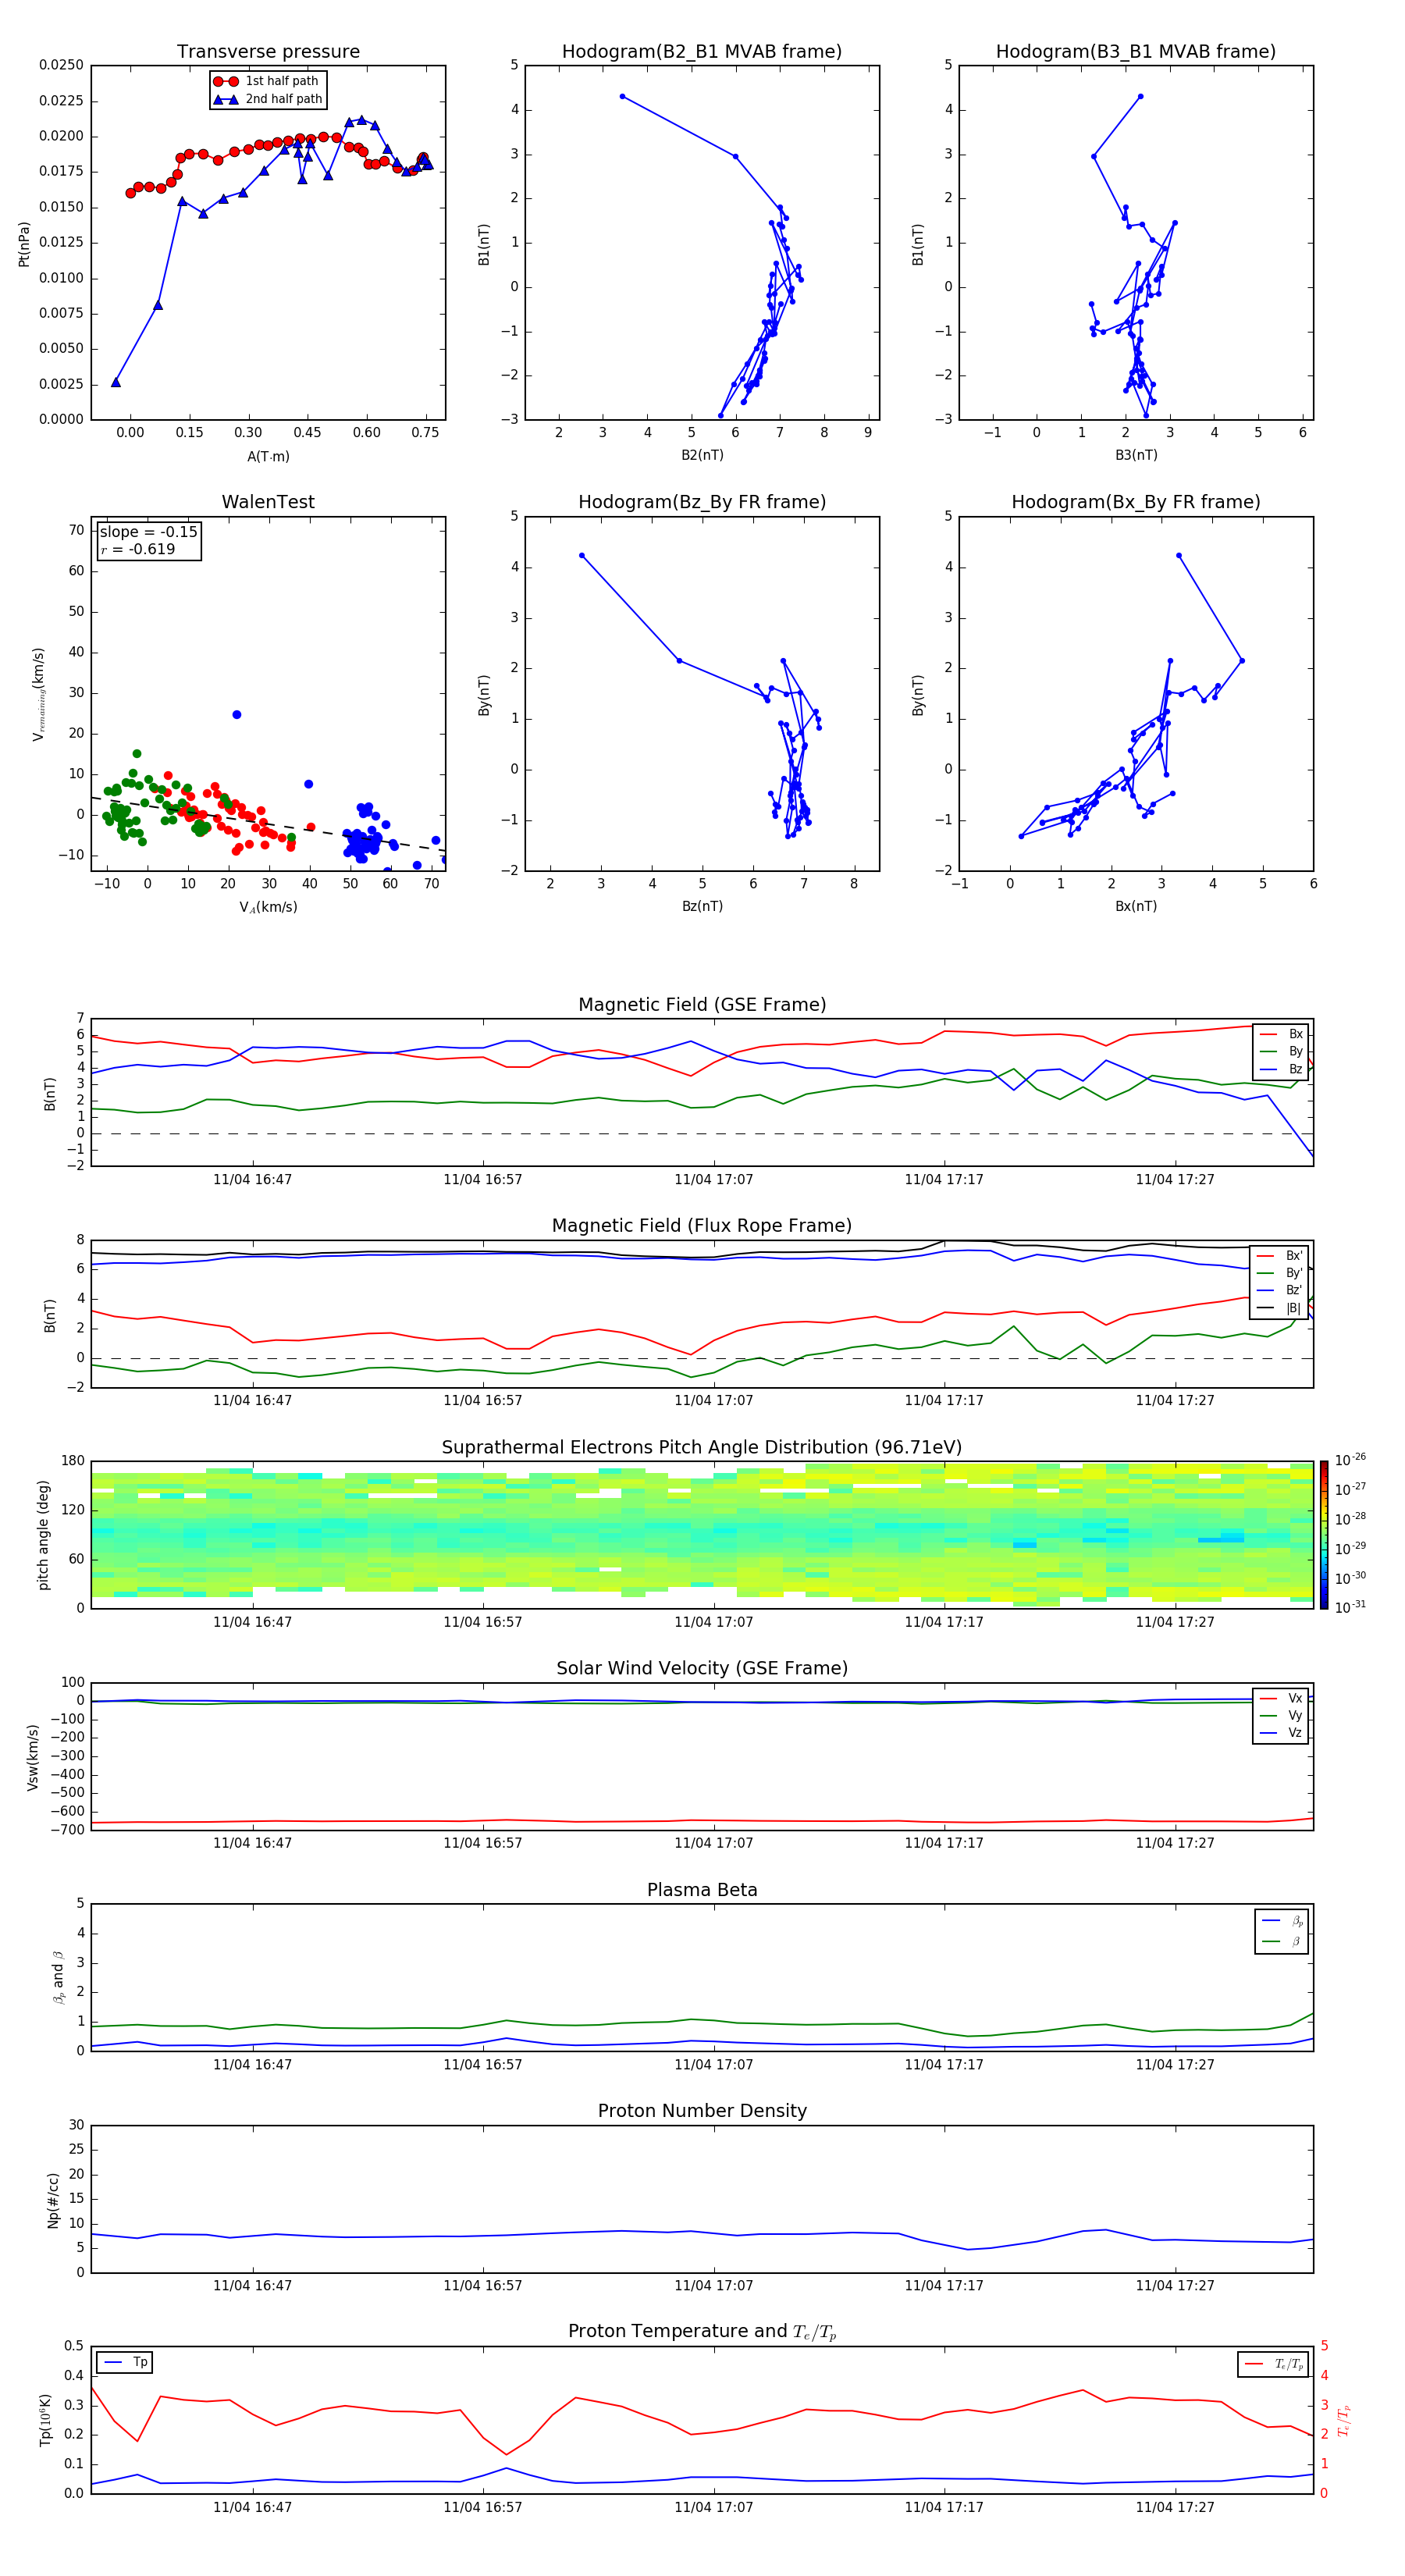This screenshot has height=2576, width=1405.
Task: Click "11/04 17:27" tick under Proton Temperature plot
Action: click(x=1175, y=2508)
